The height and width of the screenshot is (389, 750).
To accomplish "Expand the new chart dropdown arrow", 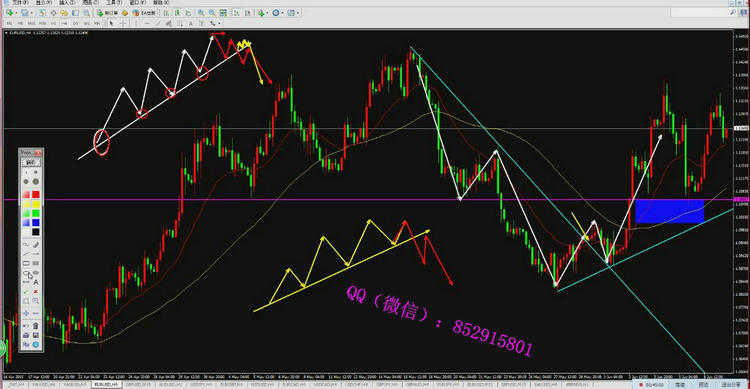I will tap(16, 13).
